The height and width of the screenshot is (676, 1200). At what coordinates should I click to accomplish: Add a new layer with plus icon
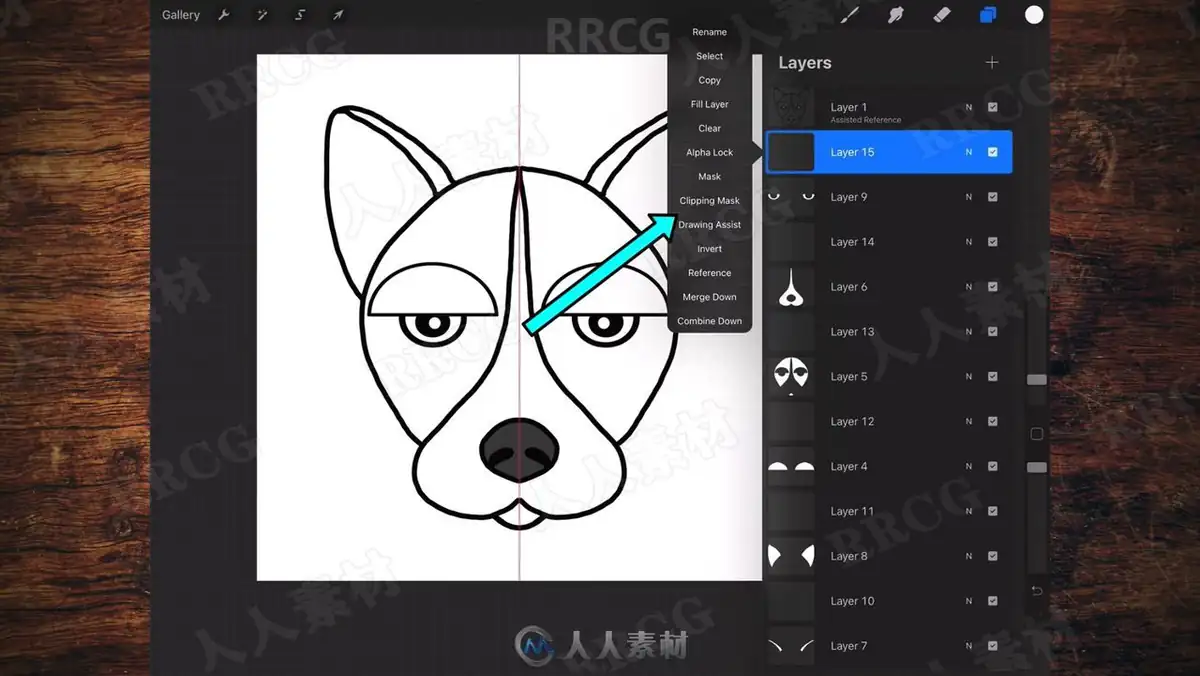point(992,62)
